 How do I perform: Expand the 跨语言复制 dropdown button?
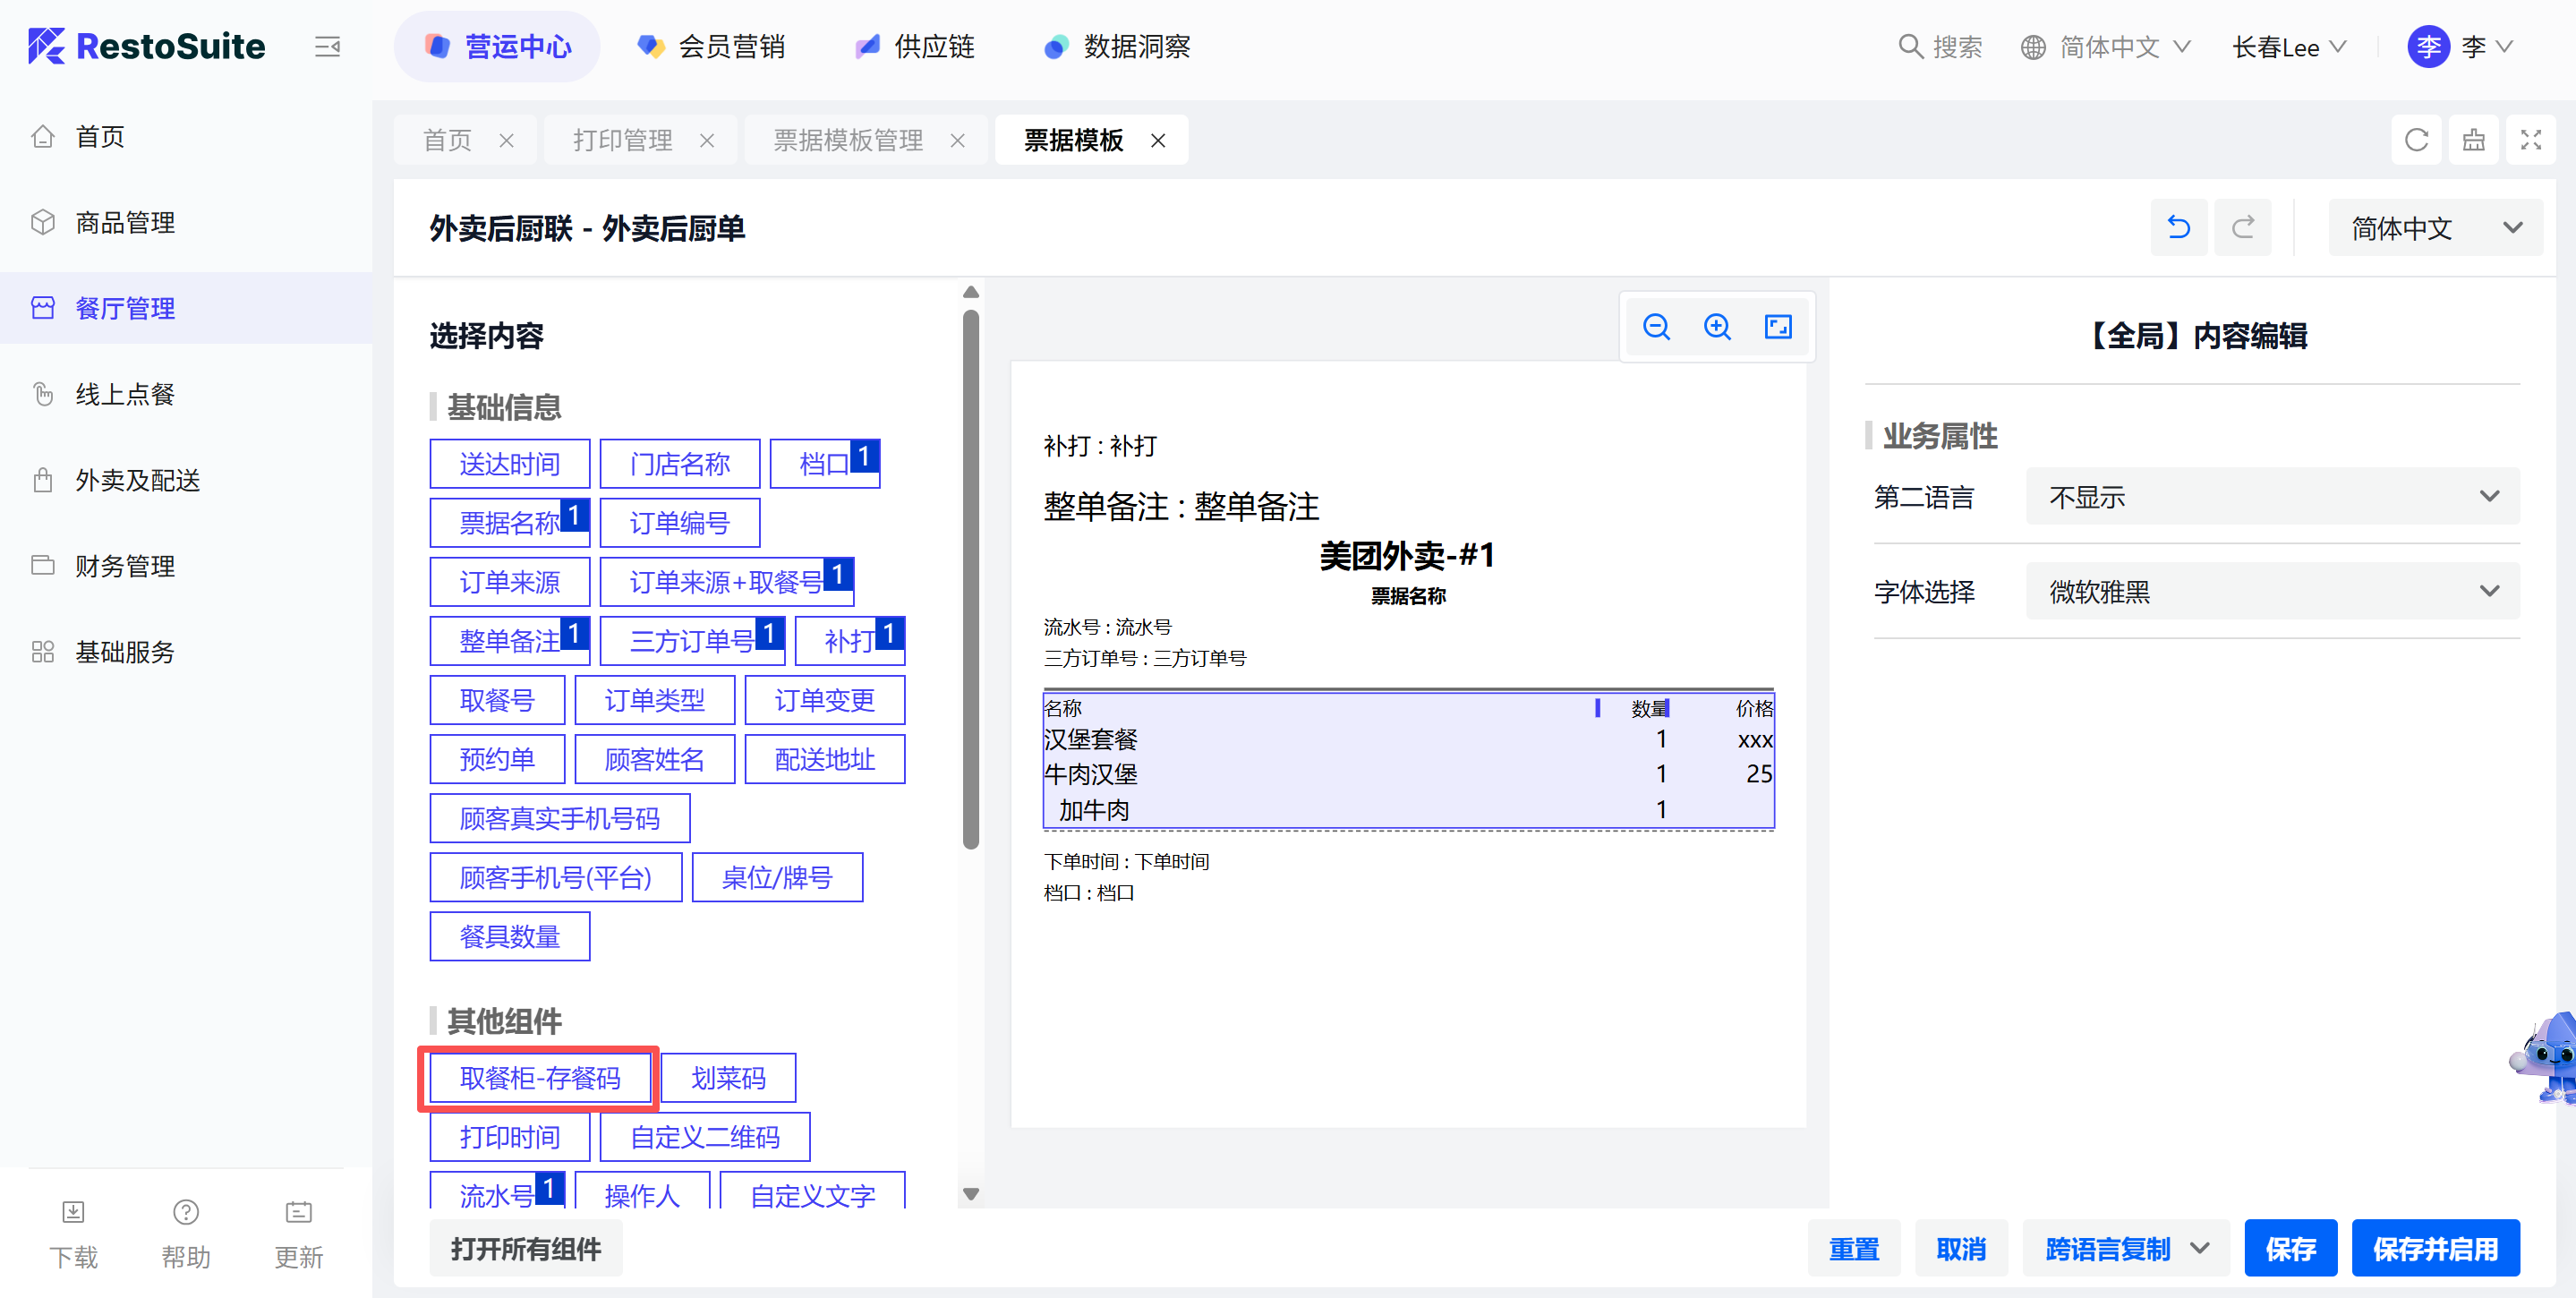click(x=2200, y=1248)
